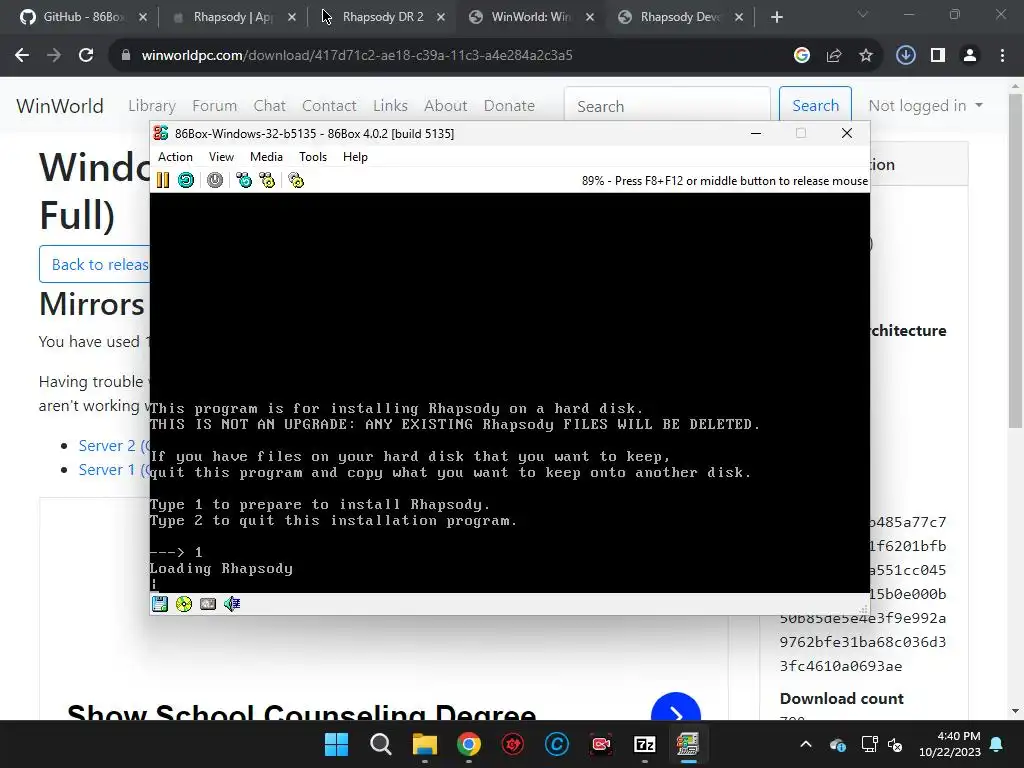Send Ctrl+Alt+Esc via the yellow toolbar icon
1024x768 pixels.
click(267, 180)
